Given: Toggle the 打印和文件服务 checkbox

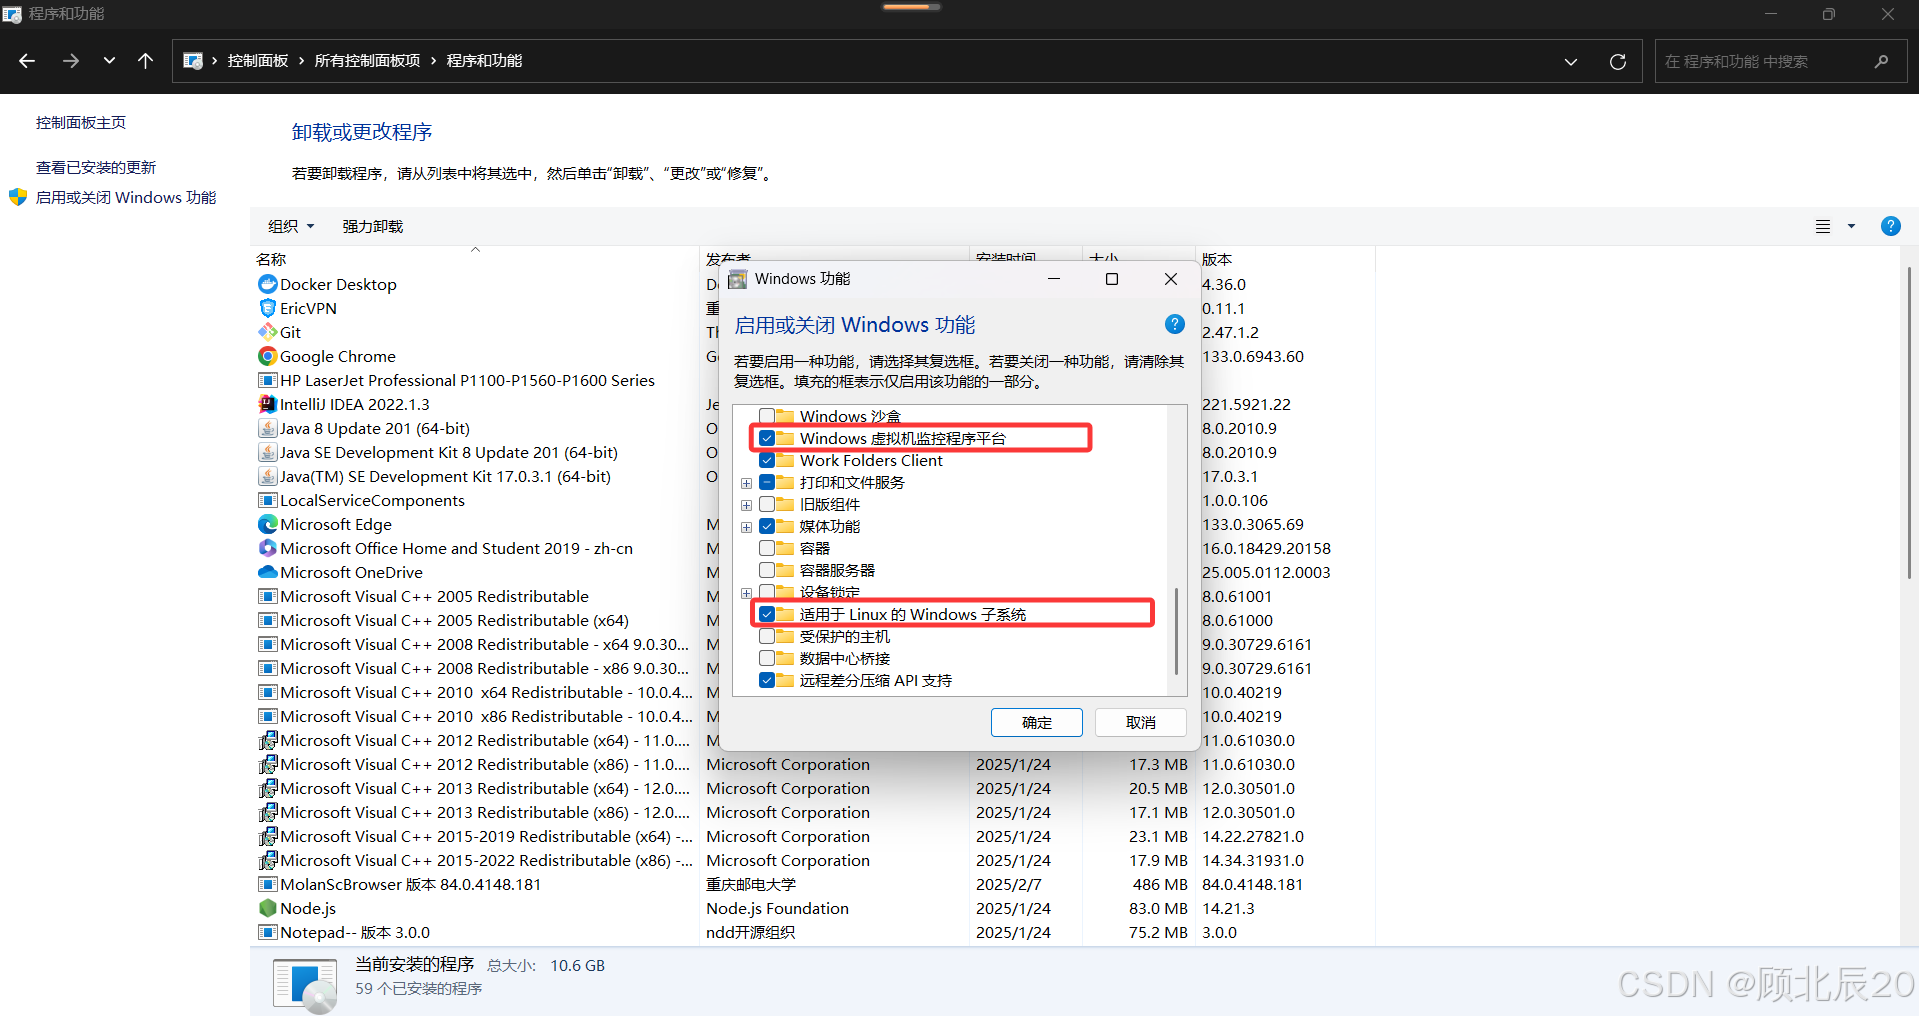Looking at the screenshot, I should coord(767,482).
